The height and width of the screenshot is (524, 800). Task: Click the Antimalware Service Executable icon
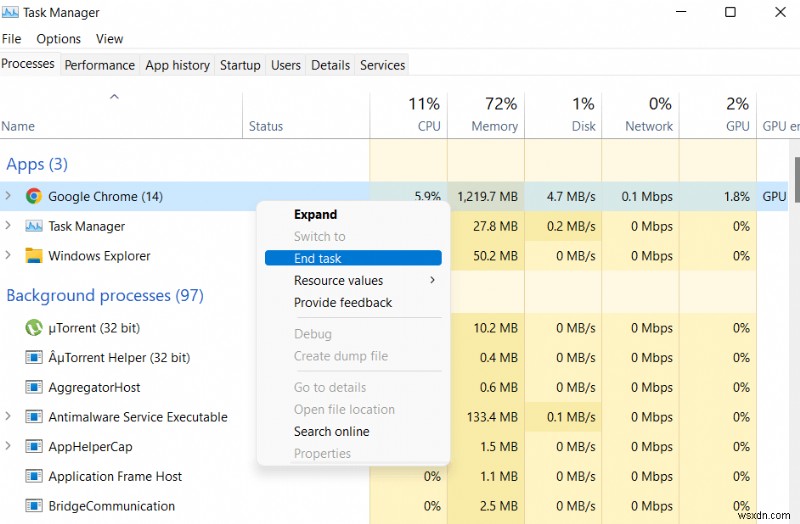[34, 417]
